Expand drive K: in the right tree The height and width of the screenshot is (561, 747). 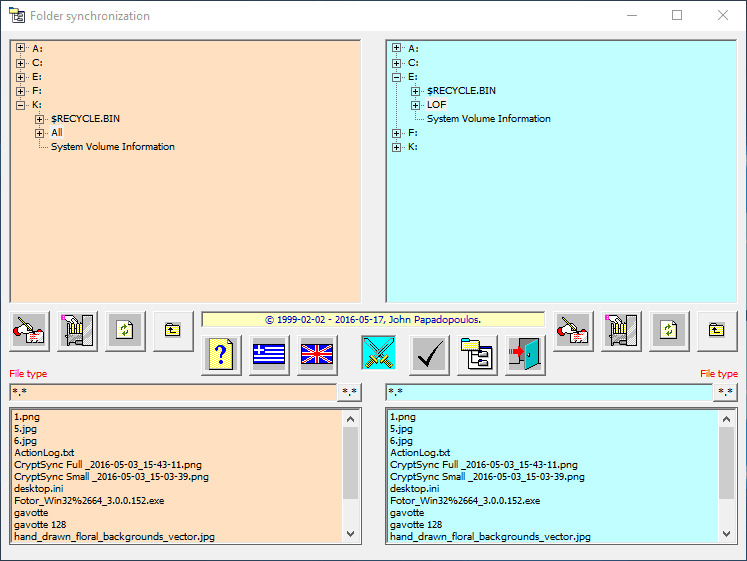(x=396, y=147)
